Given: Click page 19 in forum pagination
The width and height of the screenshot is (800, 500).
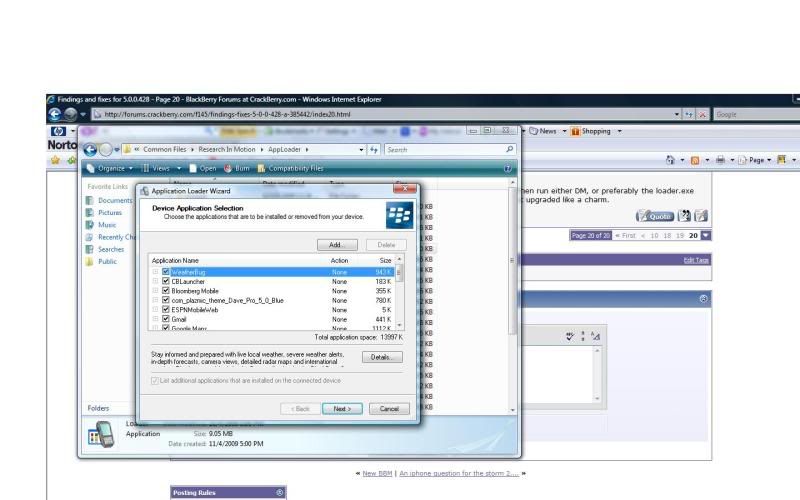Looking at the screenshot, I should [680, 235].
